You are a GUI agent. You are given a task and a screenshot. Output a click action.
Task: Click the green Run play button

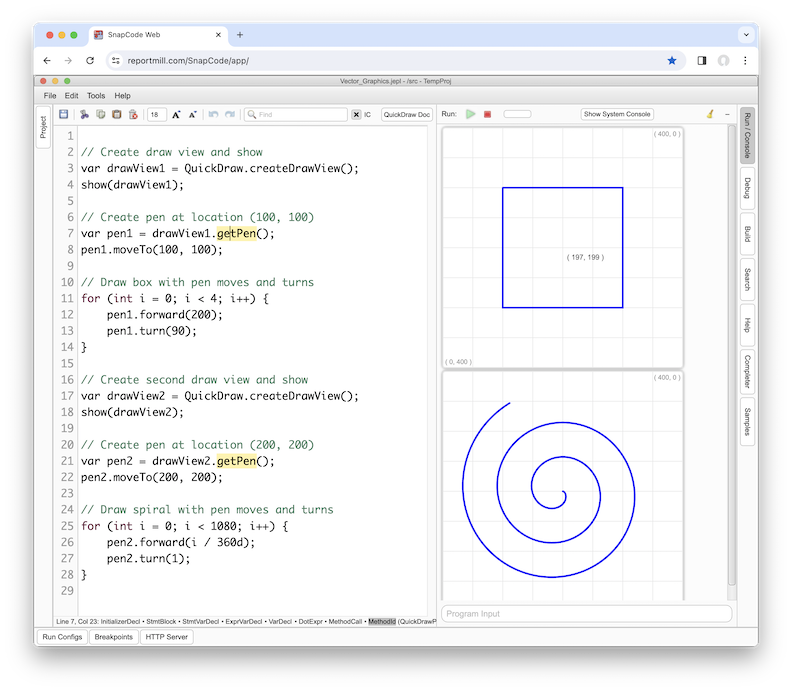click(471, 114)
